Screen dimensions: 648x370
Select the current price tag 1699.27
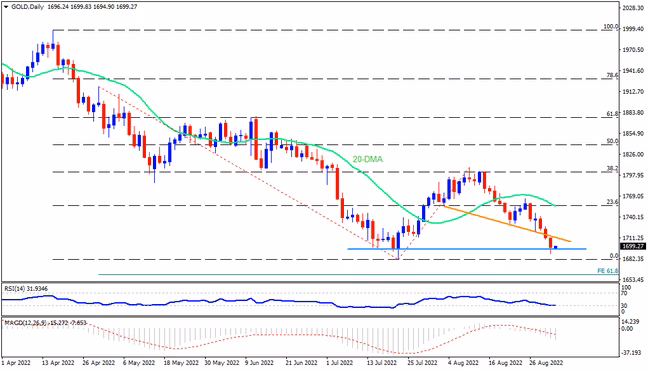(633, 246)
